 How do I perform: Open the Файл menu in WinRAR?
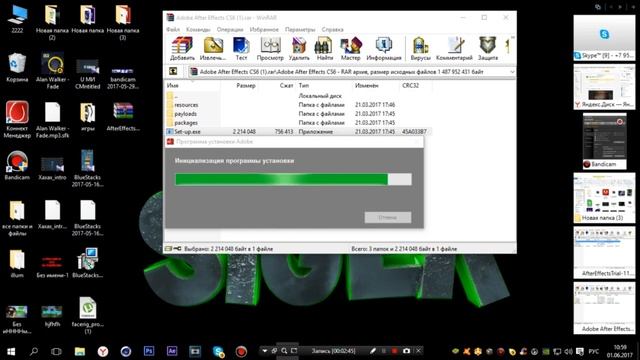point(173,29)
